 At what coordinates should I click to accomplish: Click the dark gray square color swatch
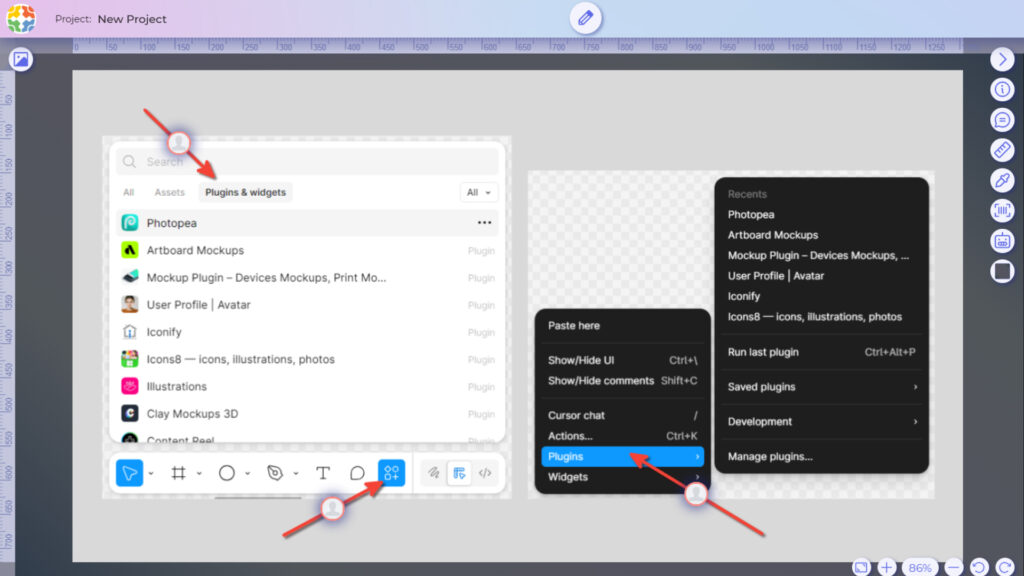coord(1002,271)
